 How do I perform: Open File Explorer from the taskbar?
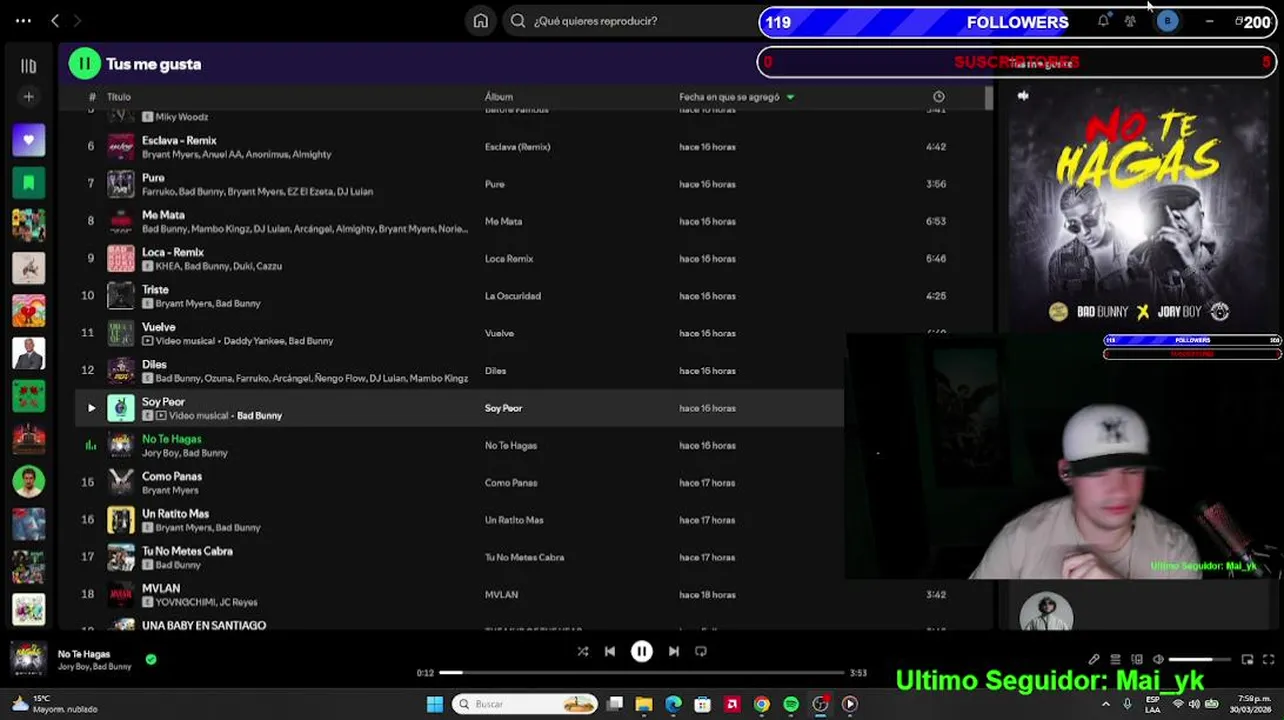tap(644, 704)
